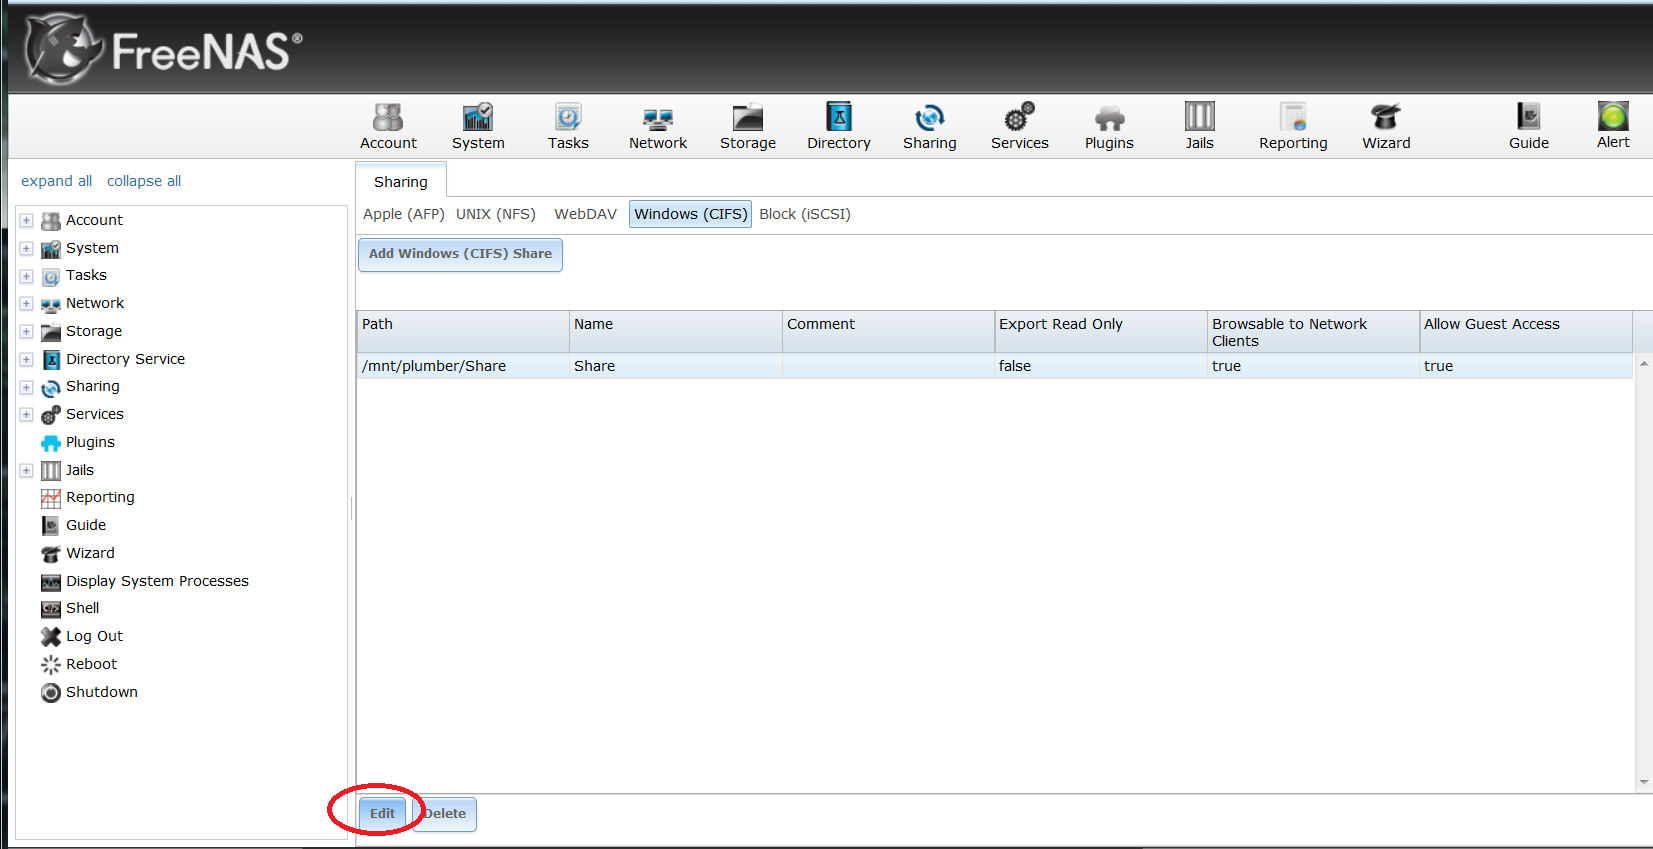Expand the Services tree node

tap(27, 414)
